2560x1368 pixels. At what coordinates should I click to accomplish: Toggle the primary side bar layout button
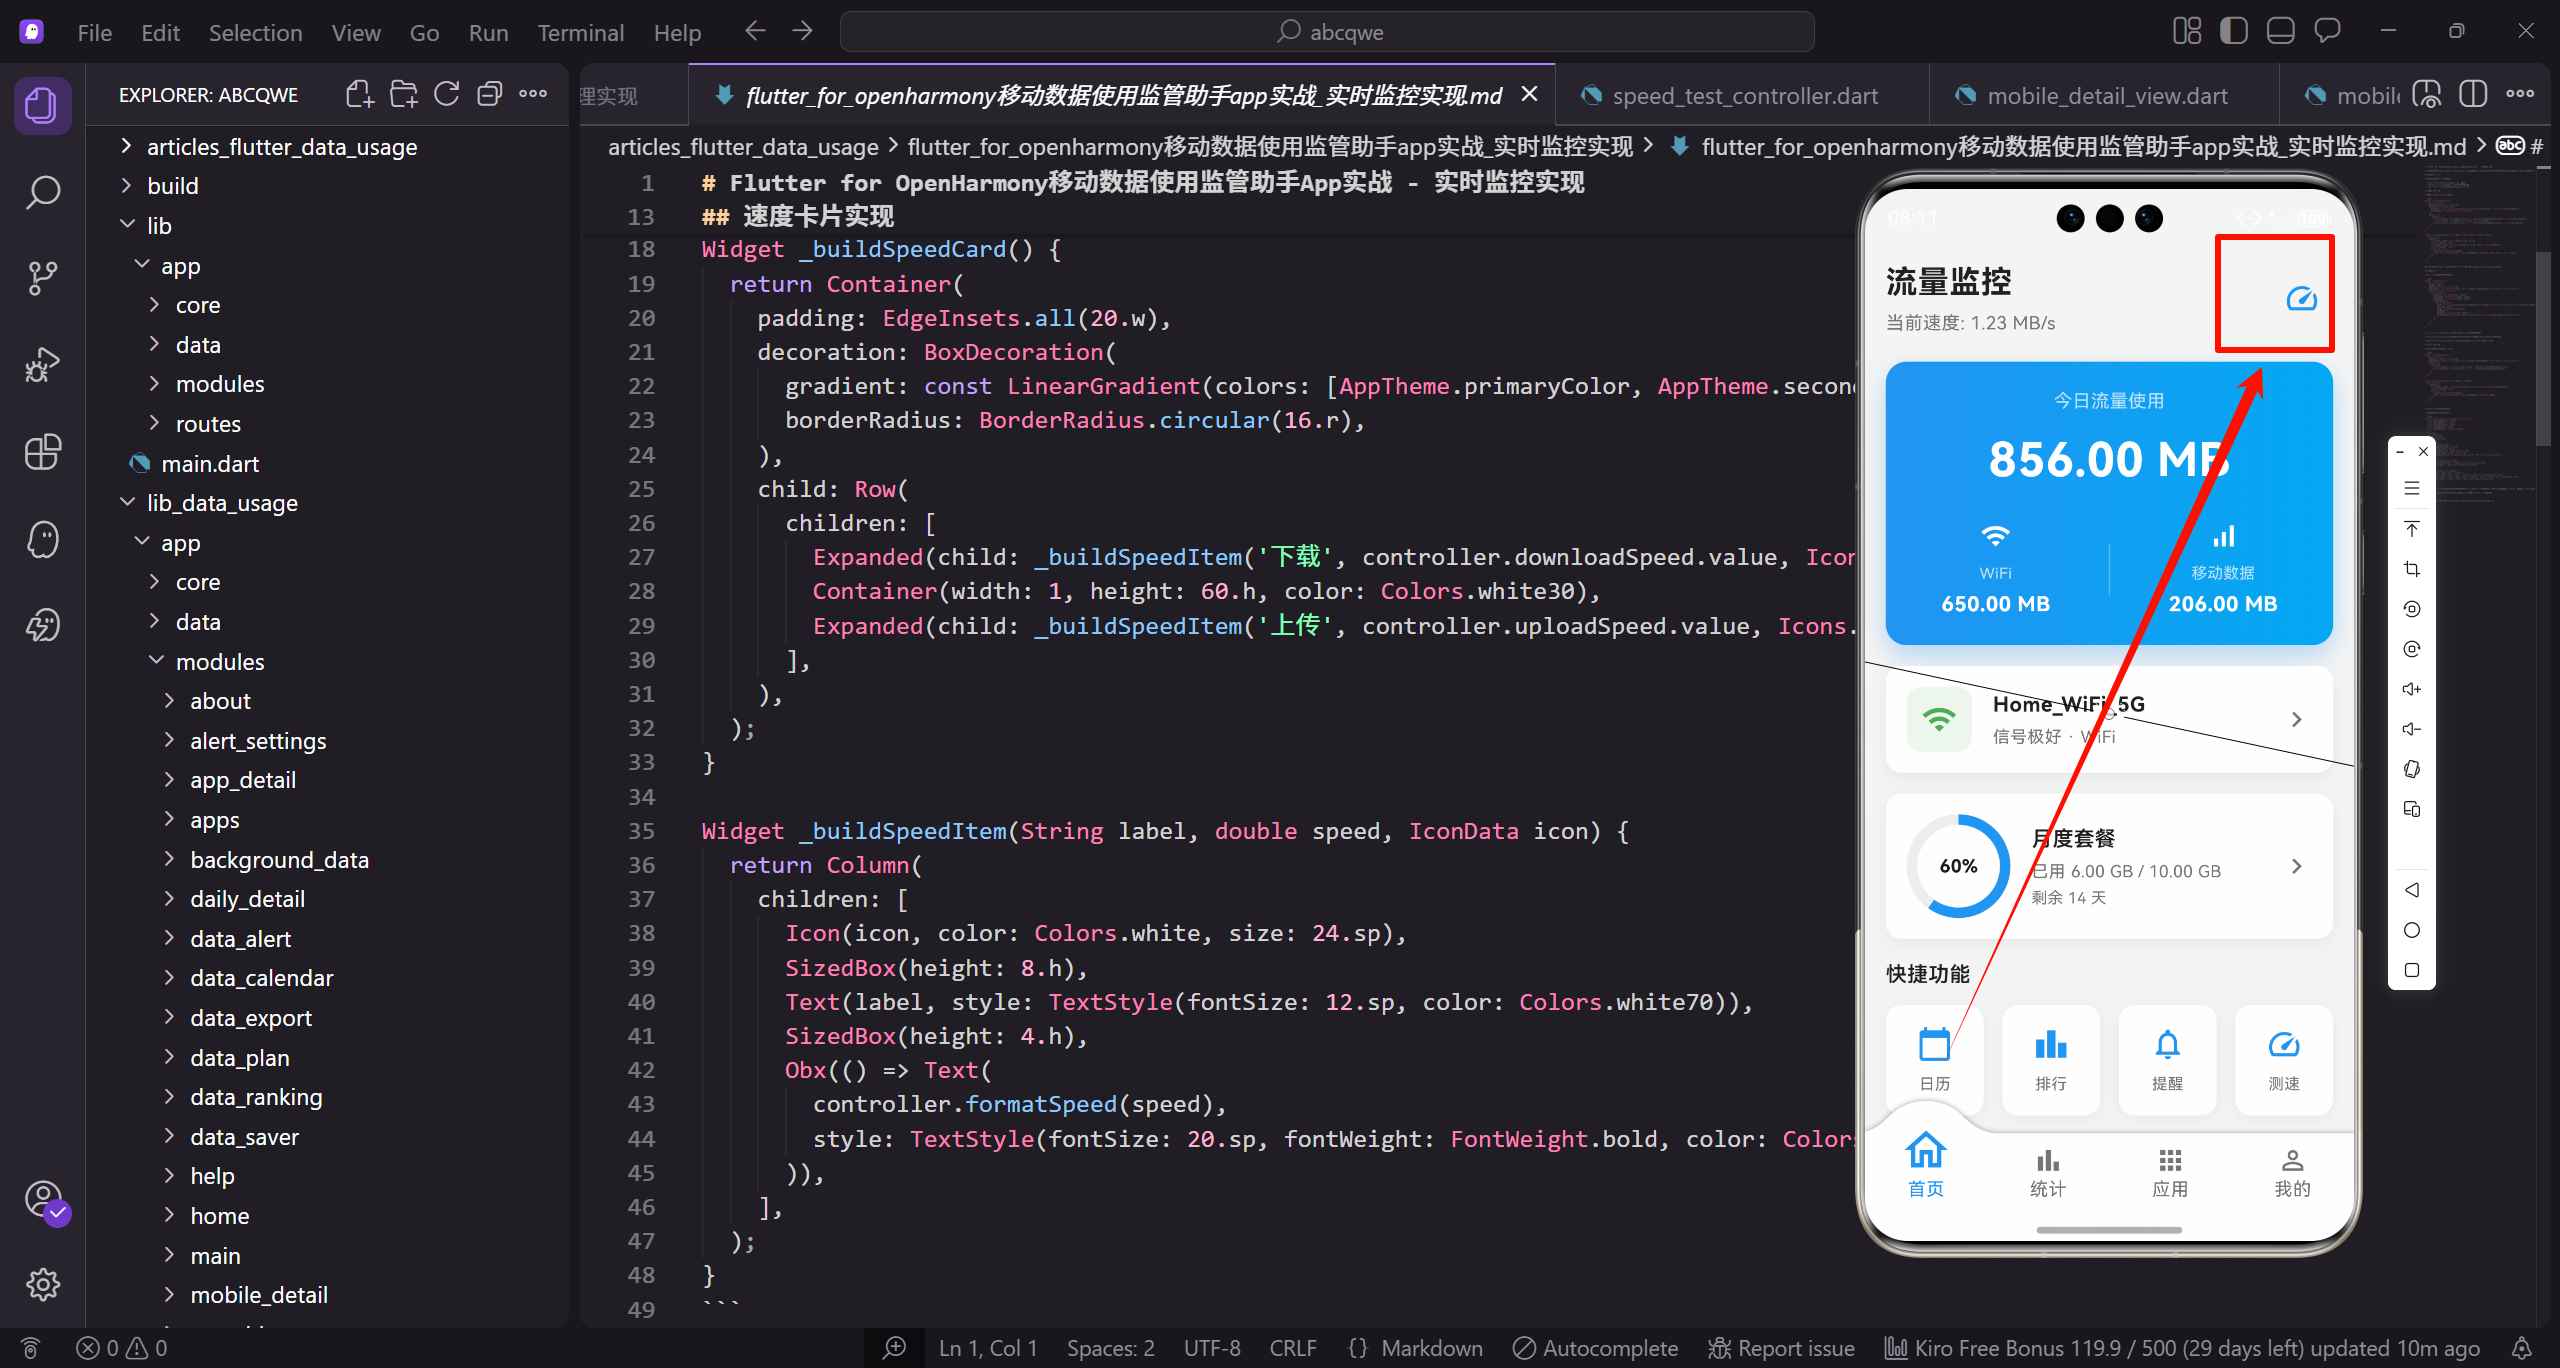(x=2233, y=31)
